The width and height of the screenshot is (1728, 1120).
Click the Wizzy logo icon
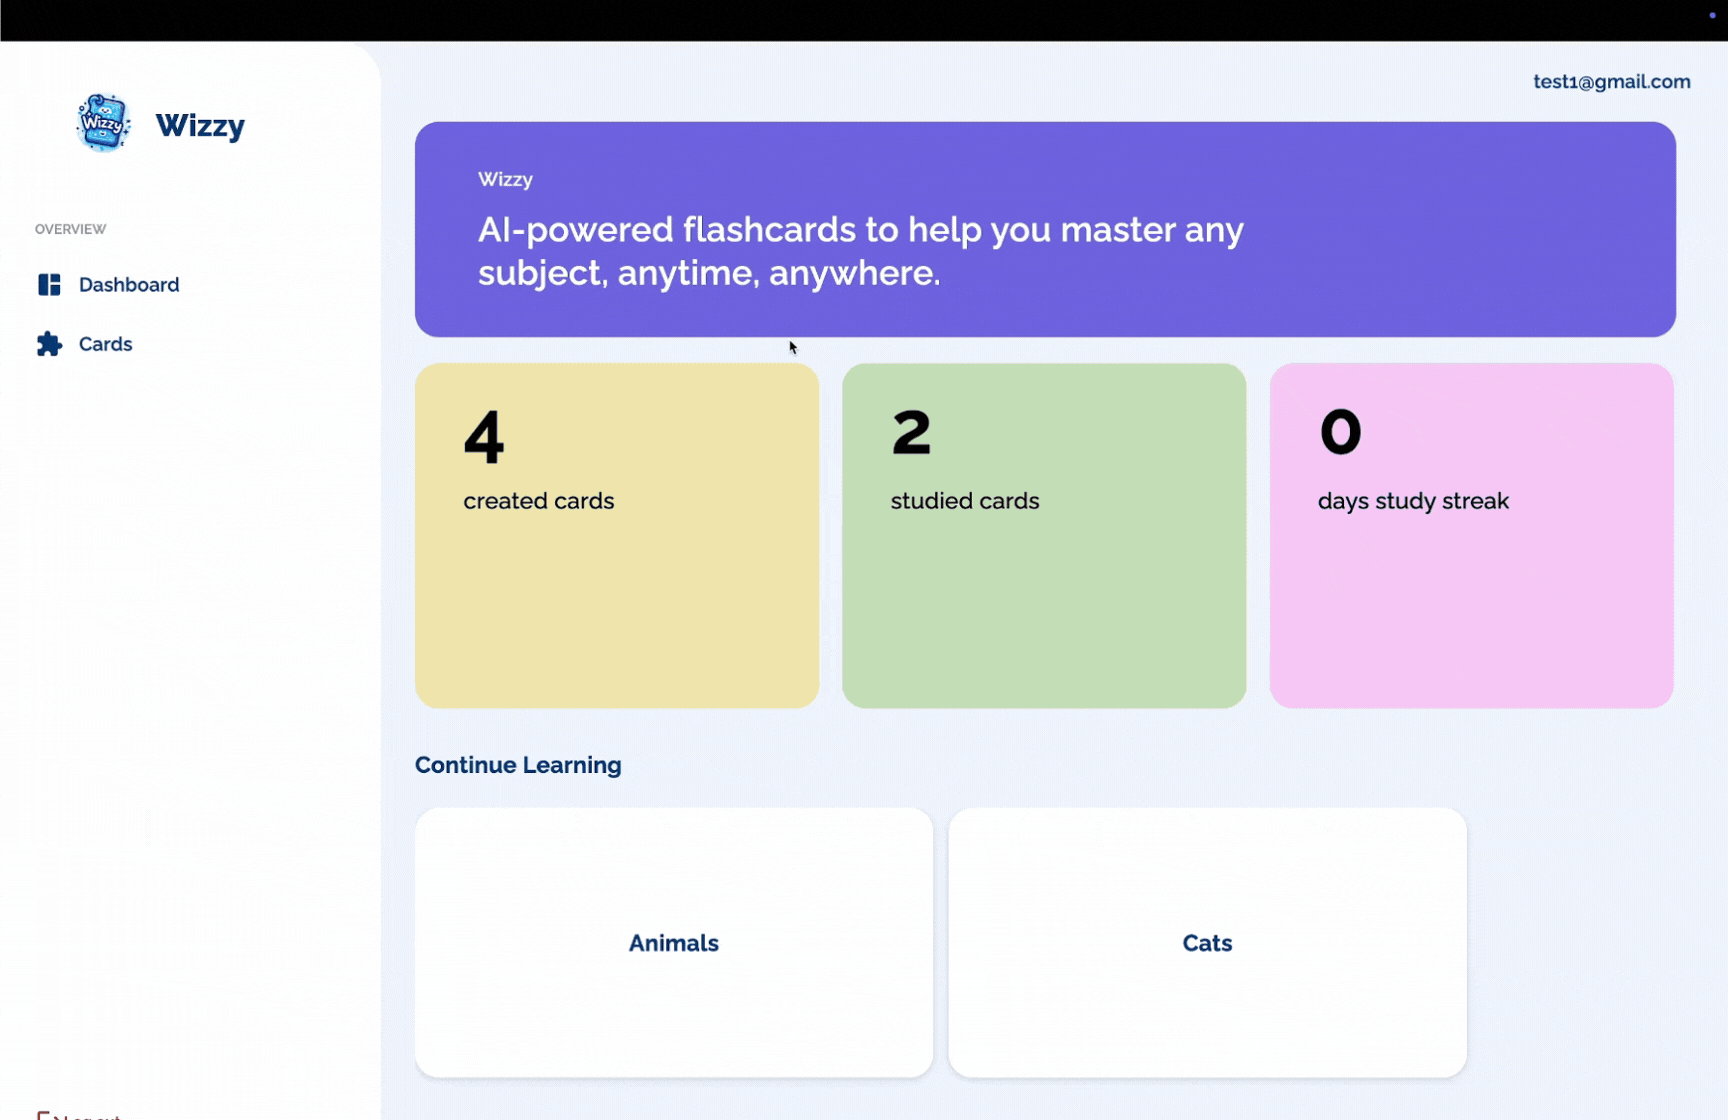(x=104, y=122)
